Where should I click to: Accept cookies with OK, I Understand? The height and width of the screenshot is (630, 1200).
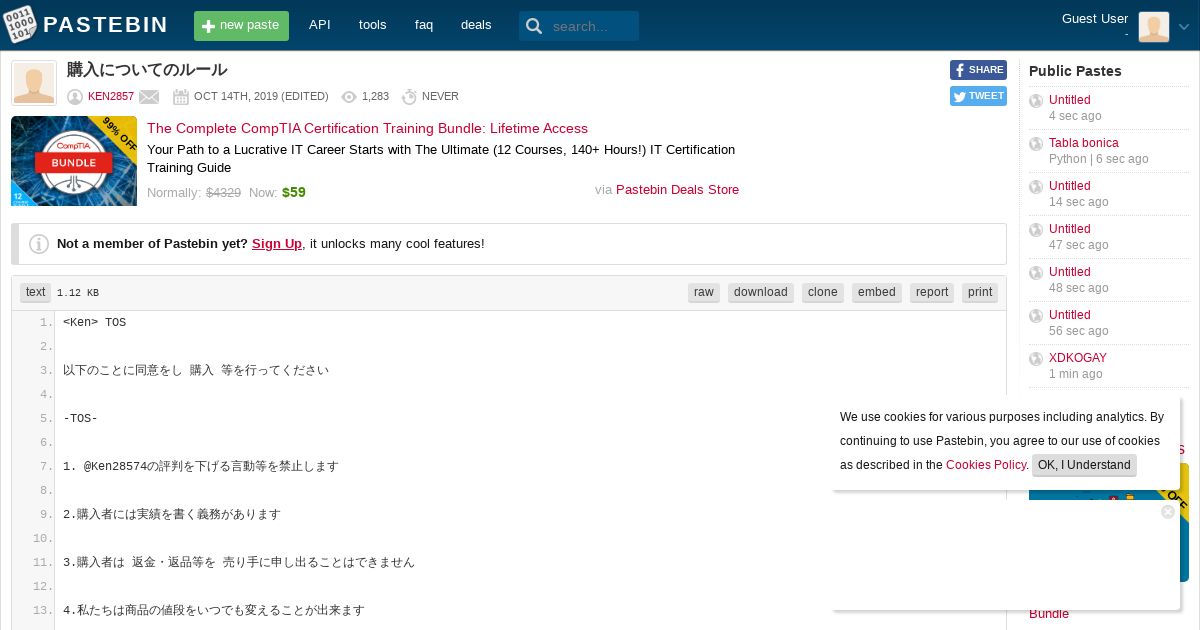pyautogui.click(x=1084, y=465)
